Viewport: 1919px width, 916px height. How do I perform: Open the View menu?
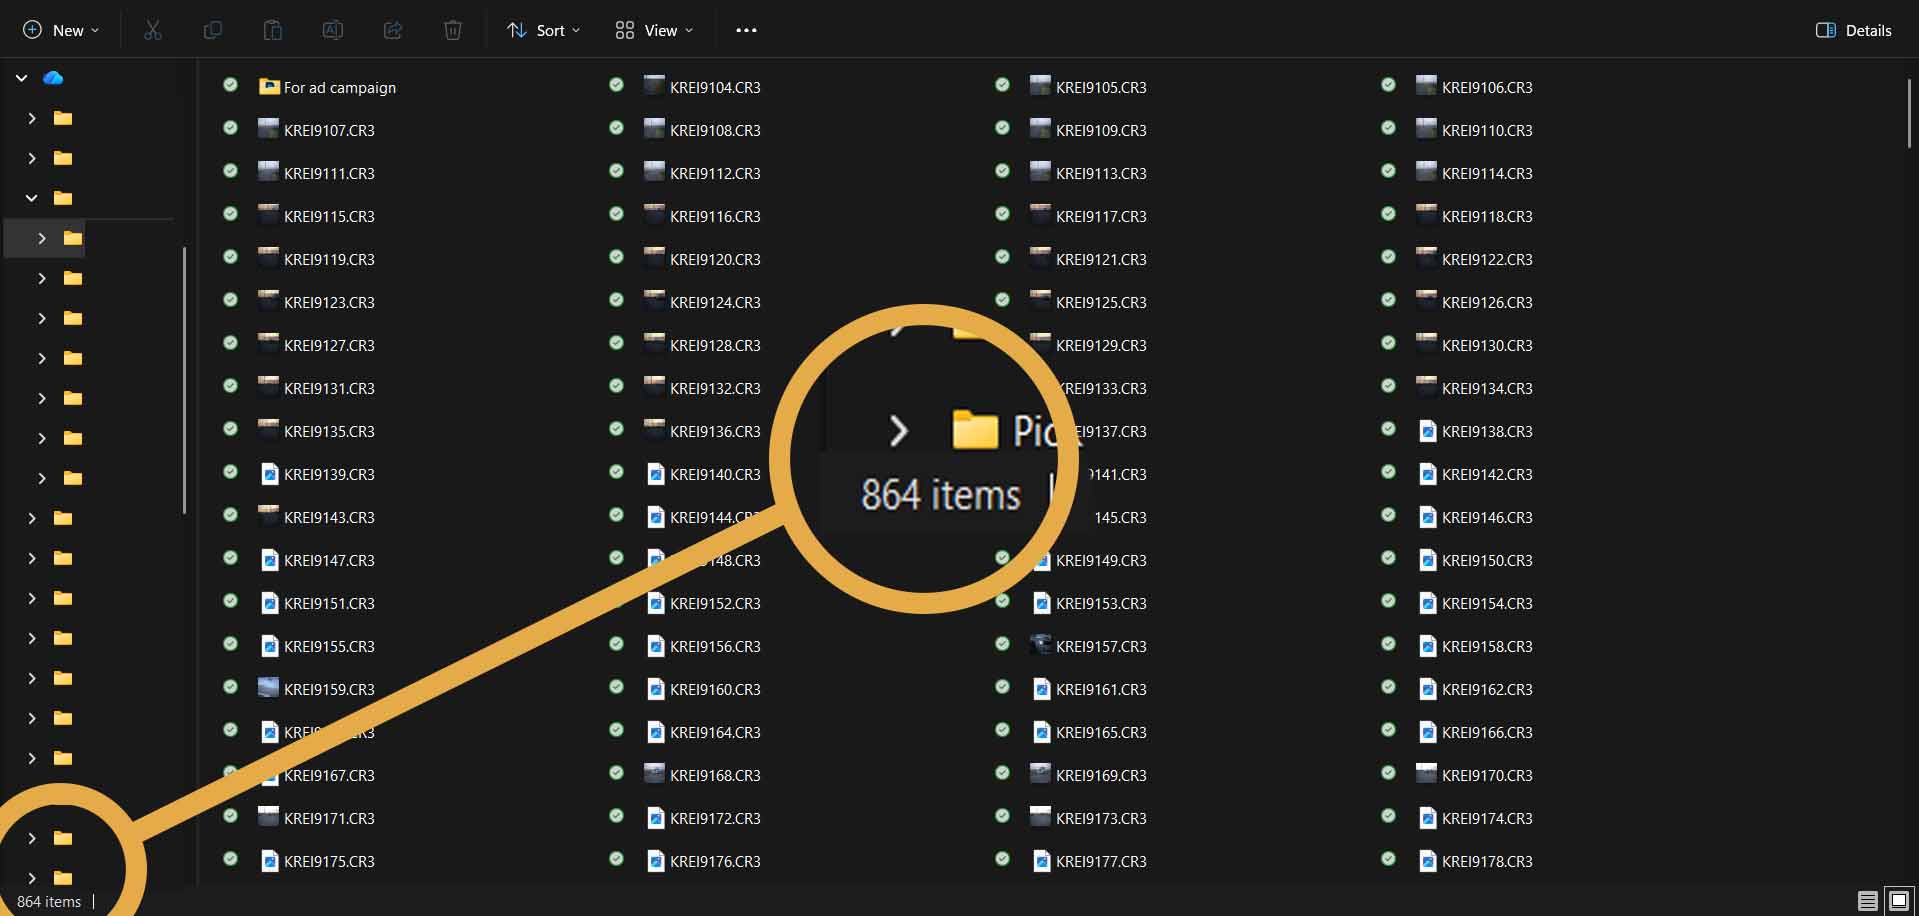[654, 30]
